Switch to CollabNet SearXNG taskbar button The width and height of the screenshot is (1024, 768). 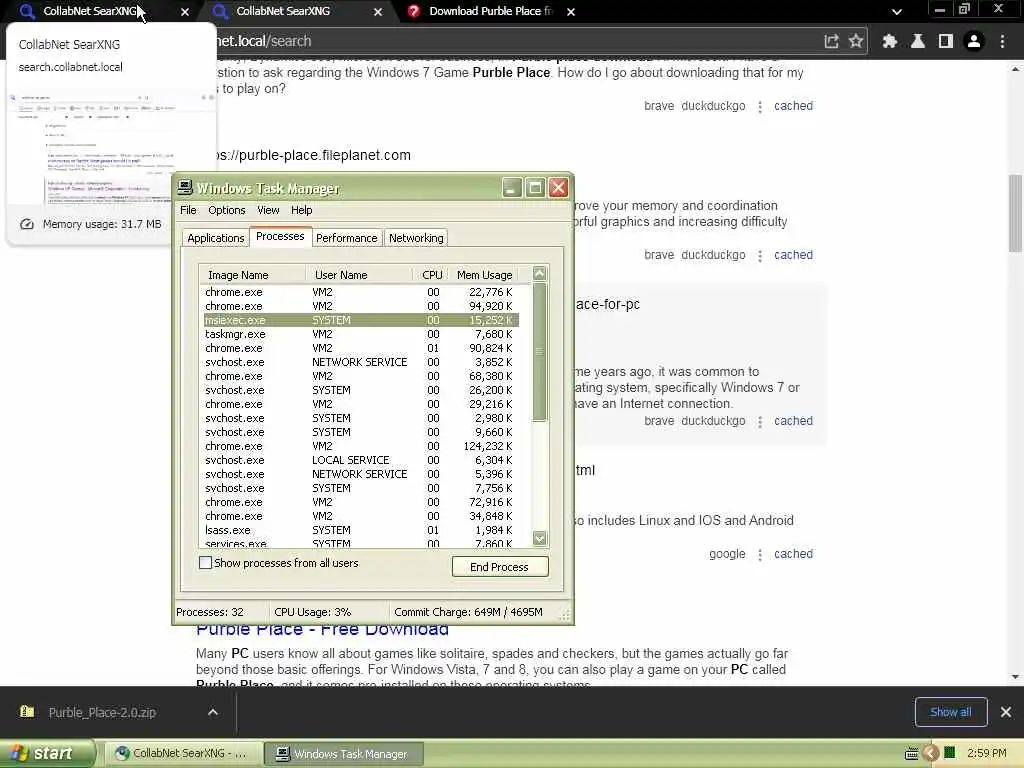coord(183,754)
